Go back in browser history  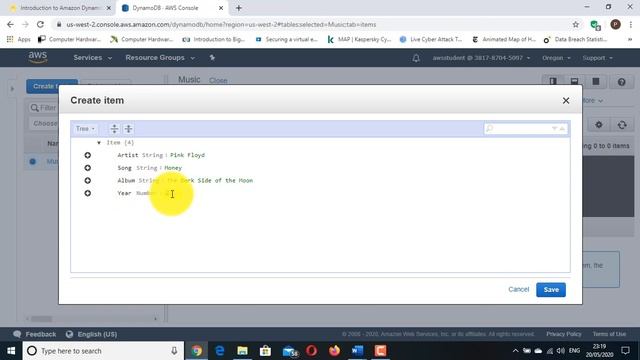coord(10,24)
